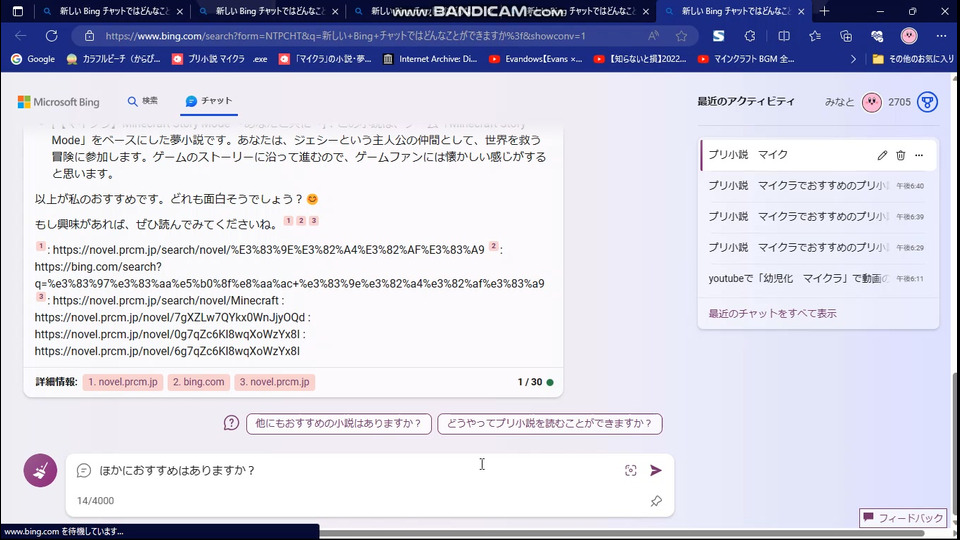Open source 1. novel.prcm.jp
960x540 pixels.
click(122, 382)
